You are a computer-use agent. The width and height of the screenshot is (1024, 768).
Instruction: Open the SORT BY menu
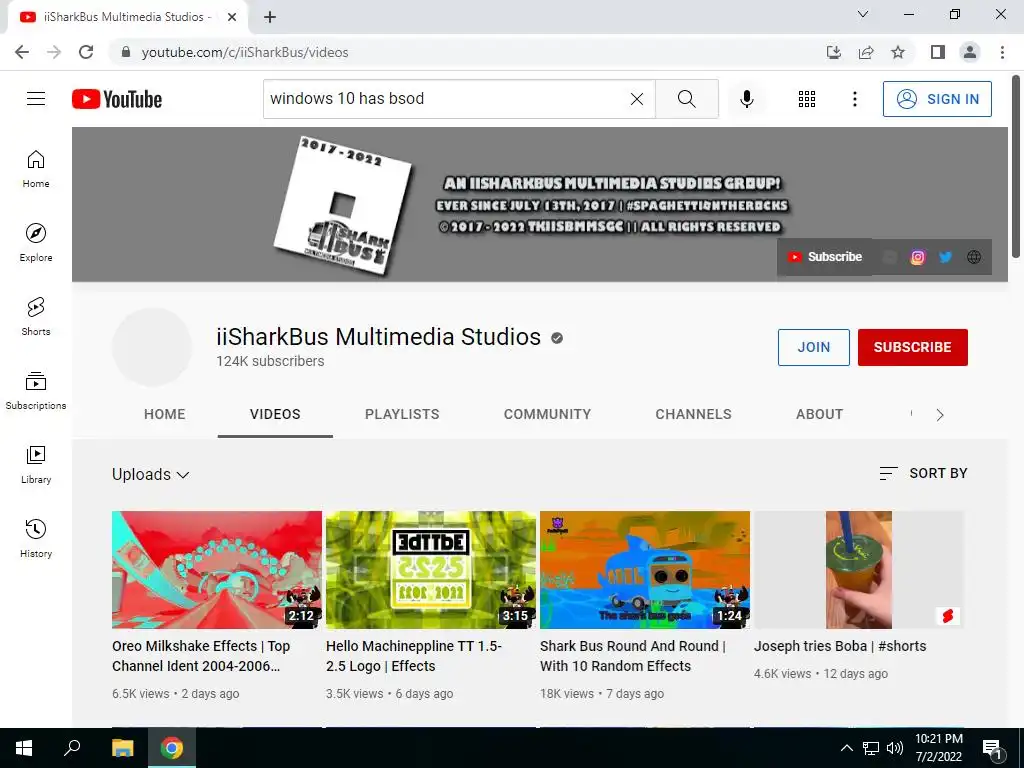tap(923, 473)
